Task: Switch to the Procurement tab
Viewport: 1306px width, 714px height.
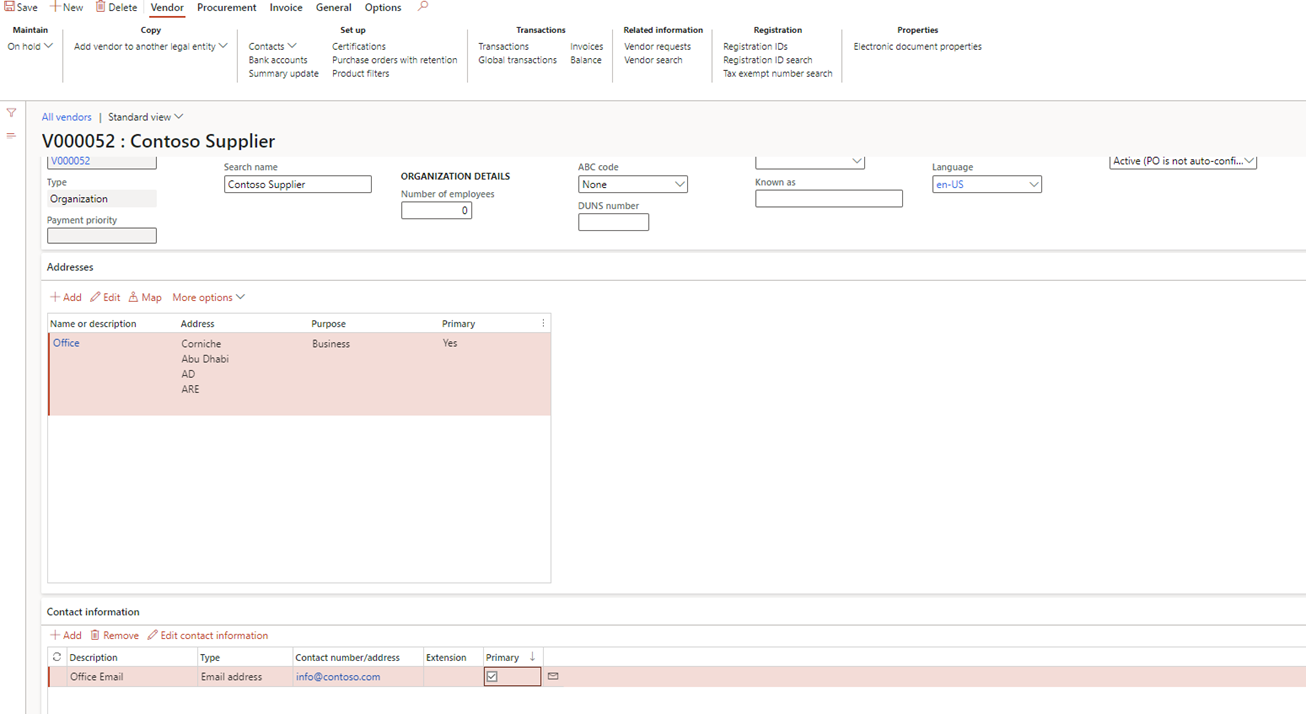Action: pyautogui.click(x=226, y=7)
